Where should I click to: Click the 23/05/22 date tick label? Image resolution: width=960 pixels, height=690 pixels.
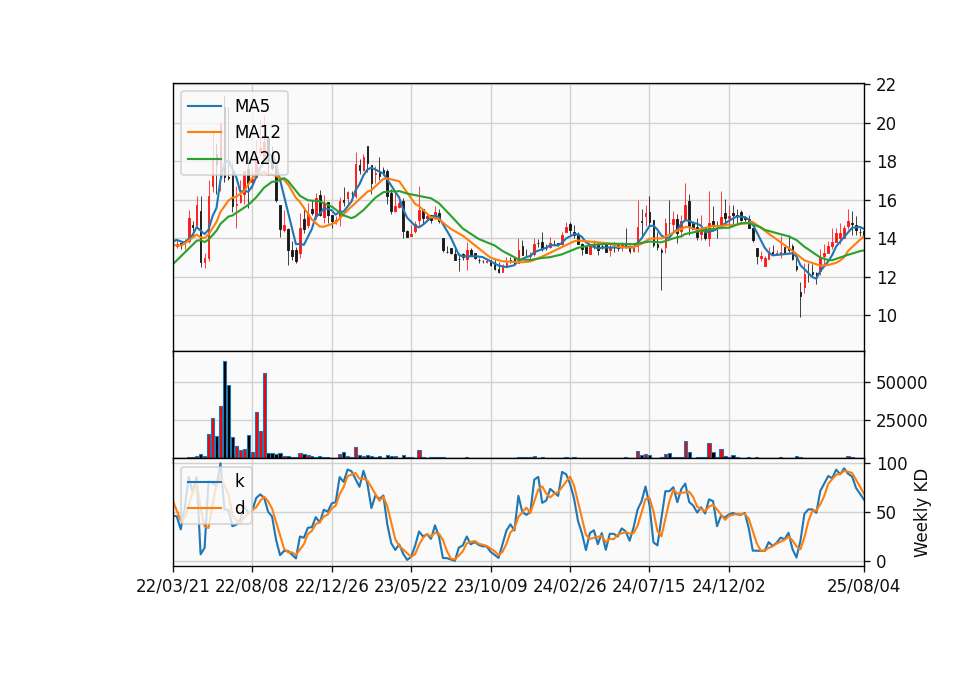coord(411,586)
